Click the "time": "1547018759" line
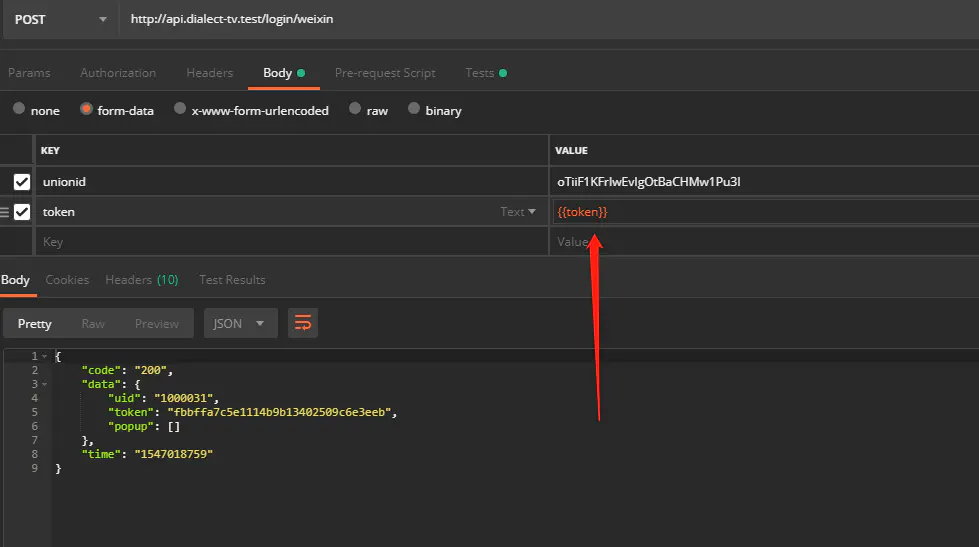 [147, 454]
